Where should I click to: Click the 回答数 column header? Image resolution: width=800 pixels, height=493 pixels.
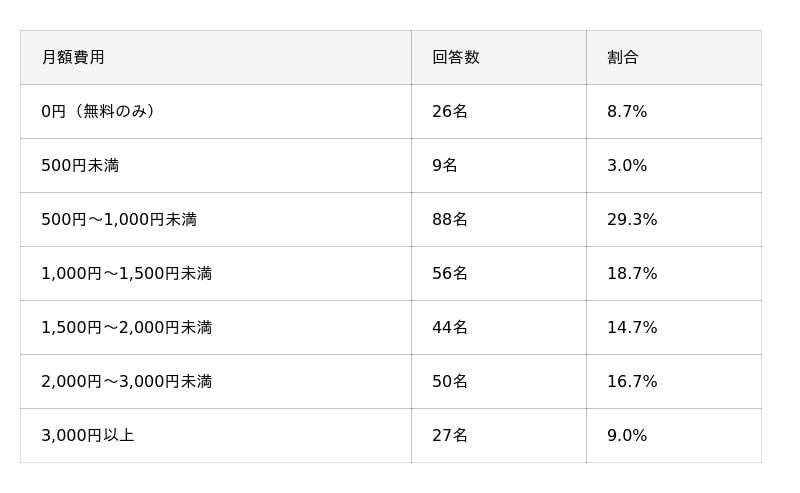pyautogui.click(x=456, y=57)
